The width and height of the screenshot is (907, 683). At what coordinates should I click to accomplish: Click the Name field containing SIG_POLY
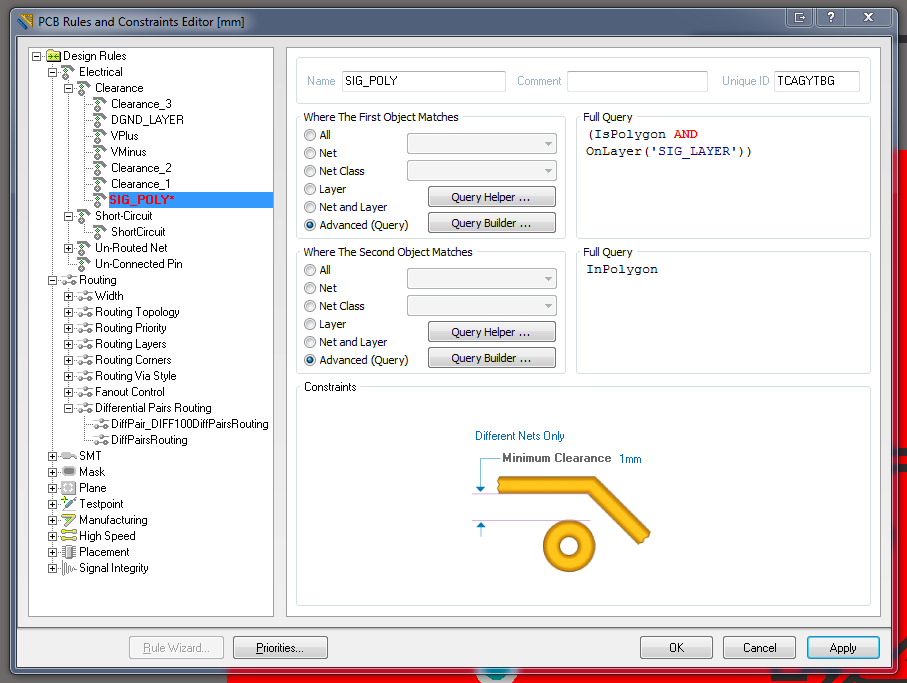pyautogui.click(x=424, y=81)
